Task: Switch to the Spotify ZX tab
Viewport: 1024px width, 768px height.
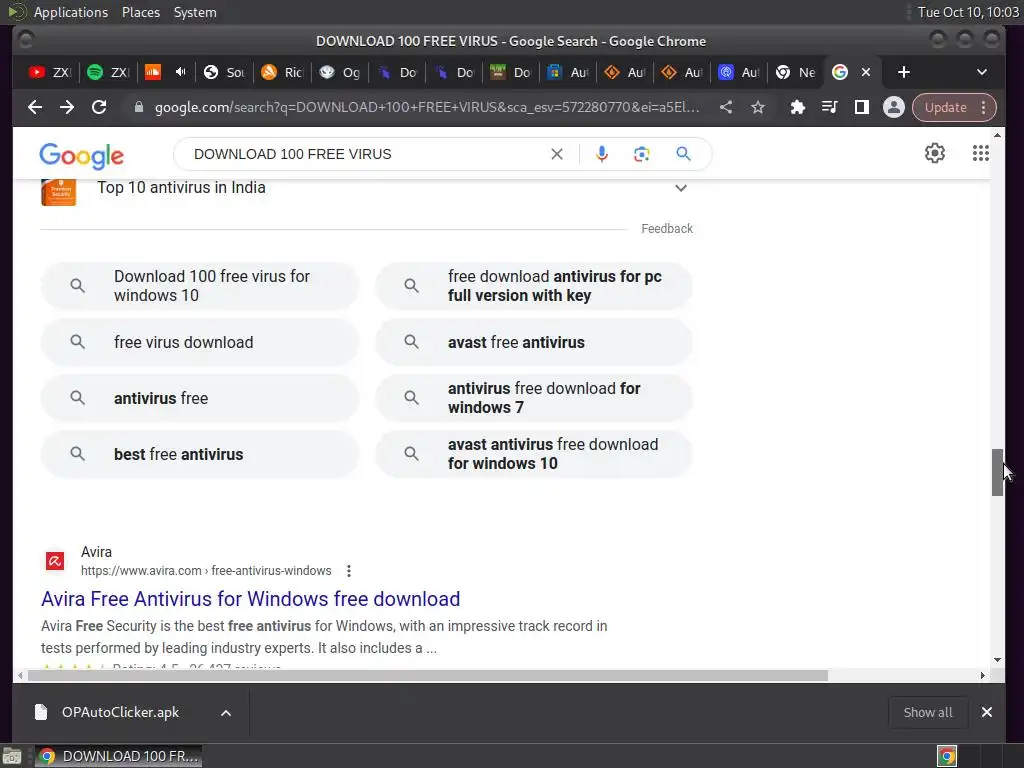Action: (x=108, y=72)
